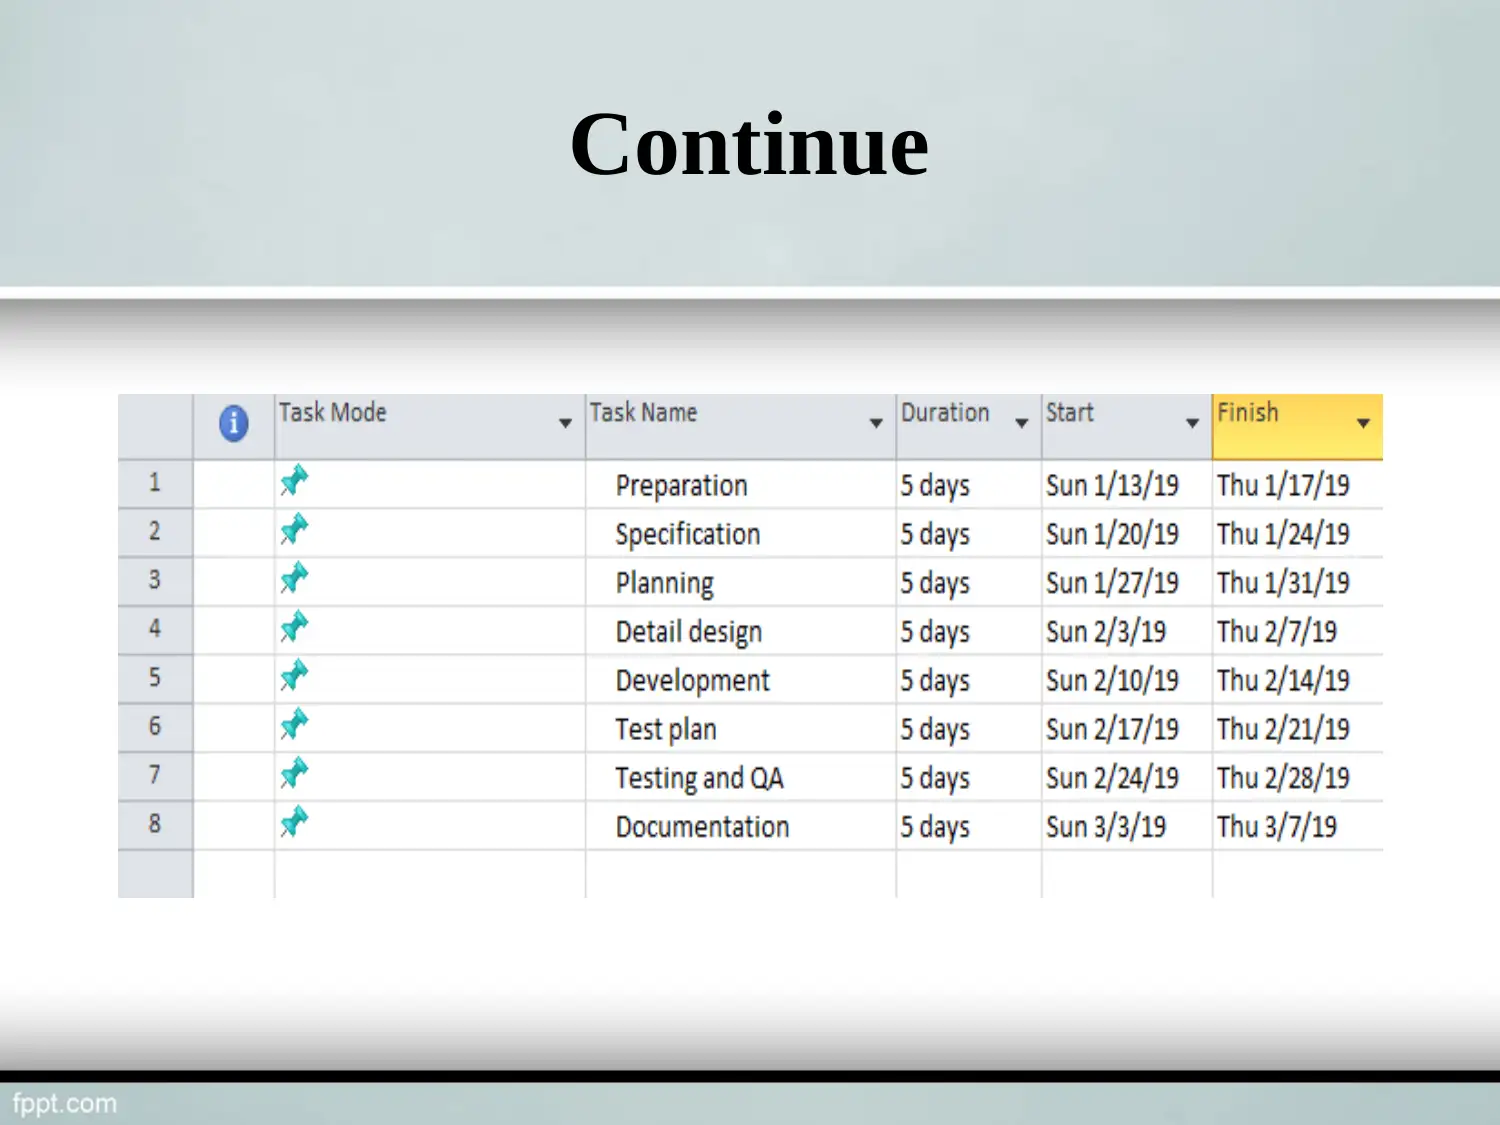Click the Documentation task name cell
Image resolution: width=1500 pixels, height=1125 pixels.
[x=741, y=827]
